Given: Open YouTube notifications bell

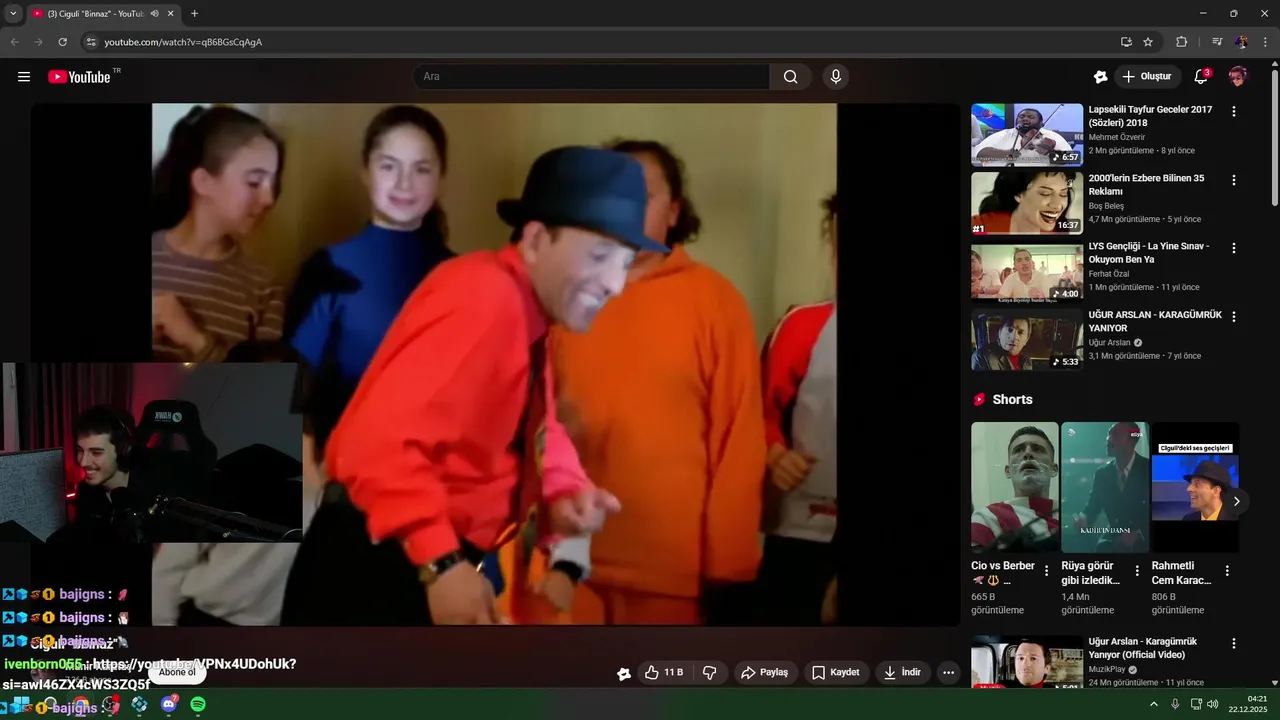Looking at the screenshot, I should [x=1201, y=77].
